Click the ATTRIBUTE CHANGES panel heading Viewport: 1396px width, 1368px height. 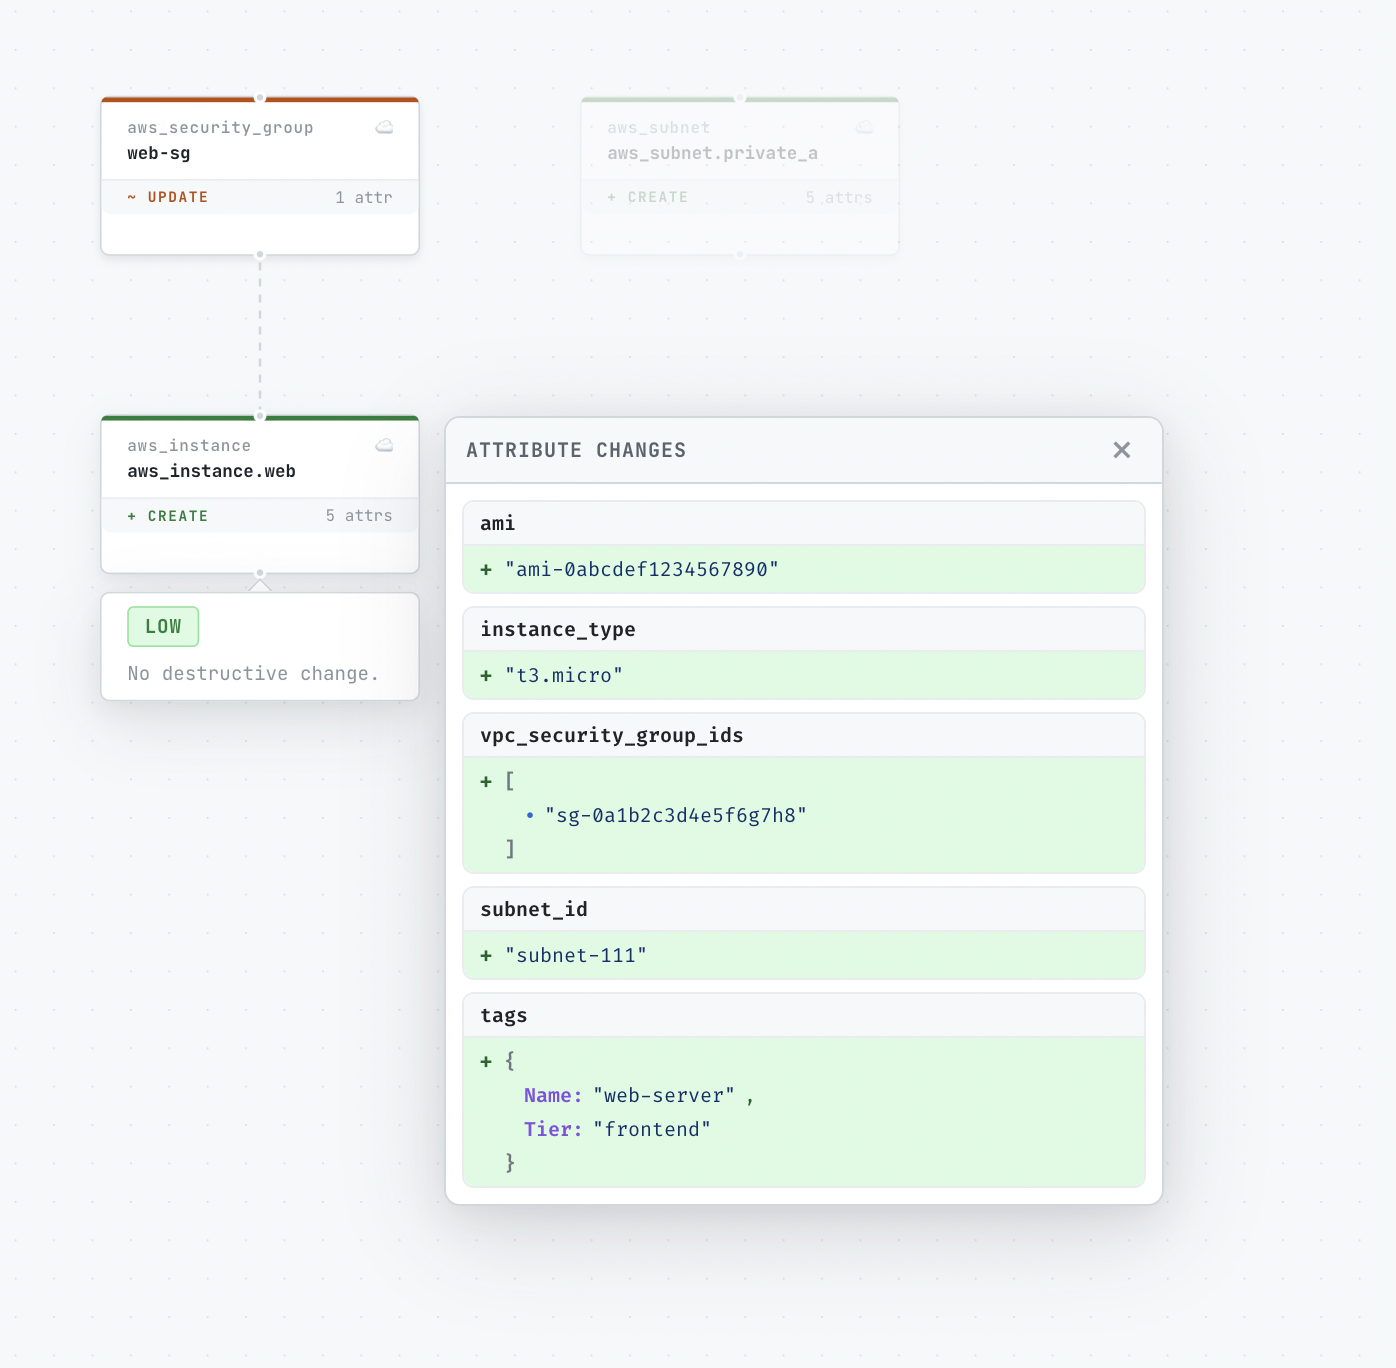[576, 450]
